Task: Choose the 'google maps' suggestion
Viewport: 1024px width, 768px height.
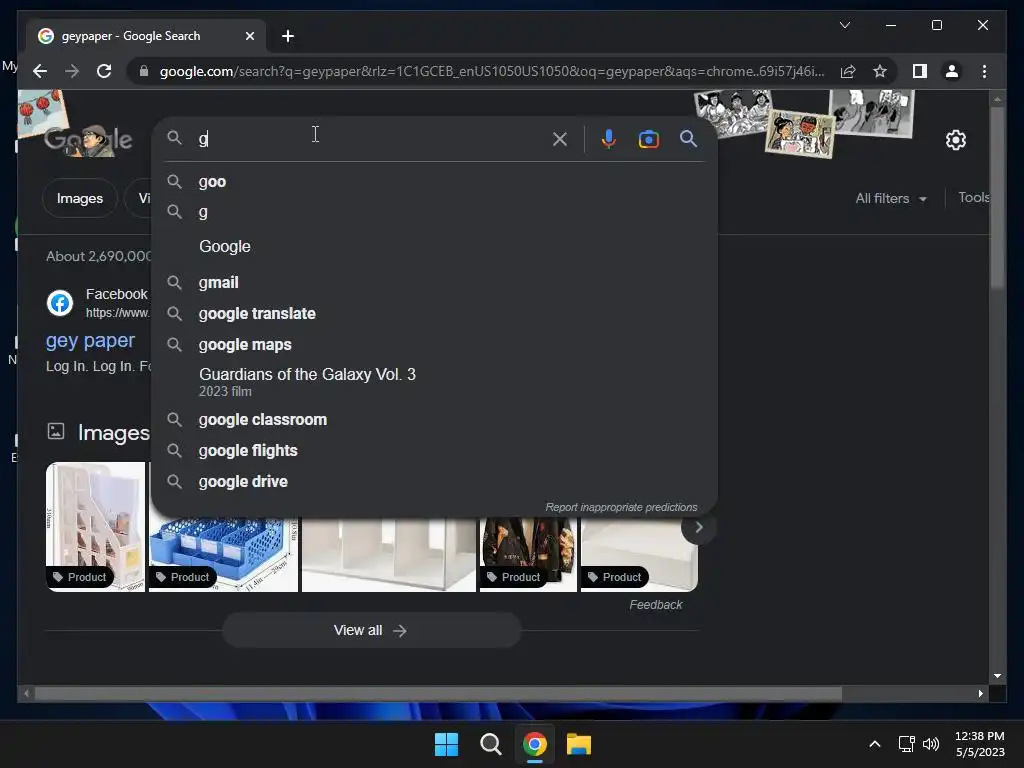Action: [x=434, y=344]
